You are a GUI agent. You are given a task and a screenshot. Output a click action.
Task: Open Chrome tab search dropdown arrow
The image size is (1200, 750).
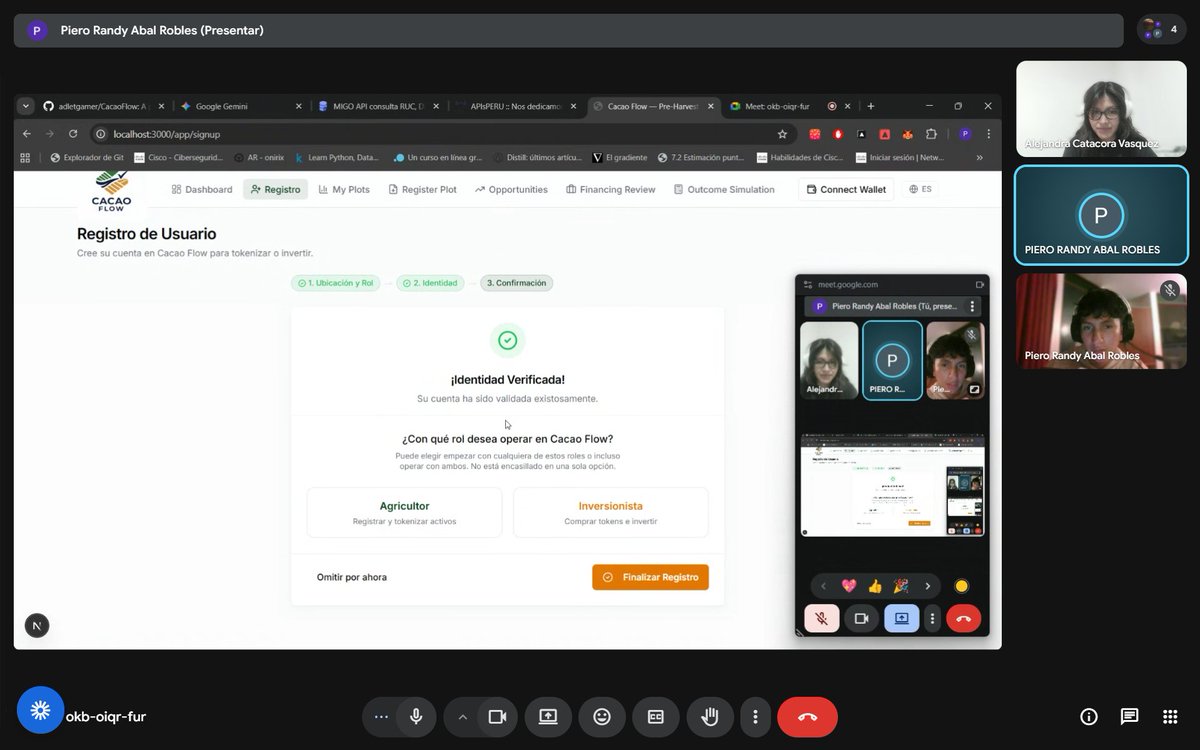point(25,106)
